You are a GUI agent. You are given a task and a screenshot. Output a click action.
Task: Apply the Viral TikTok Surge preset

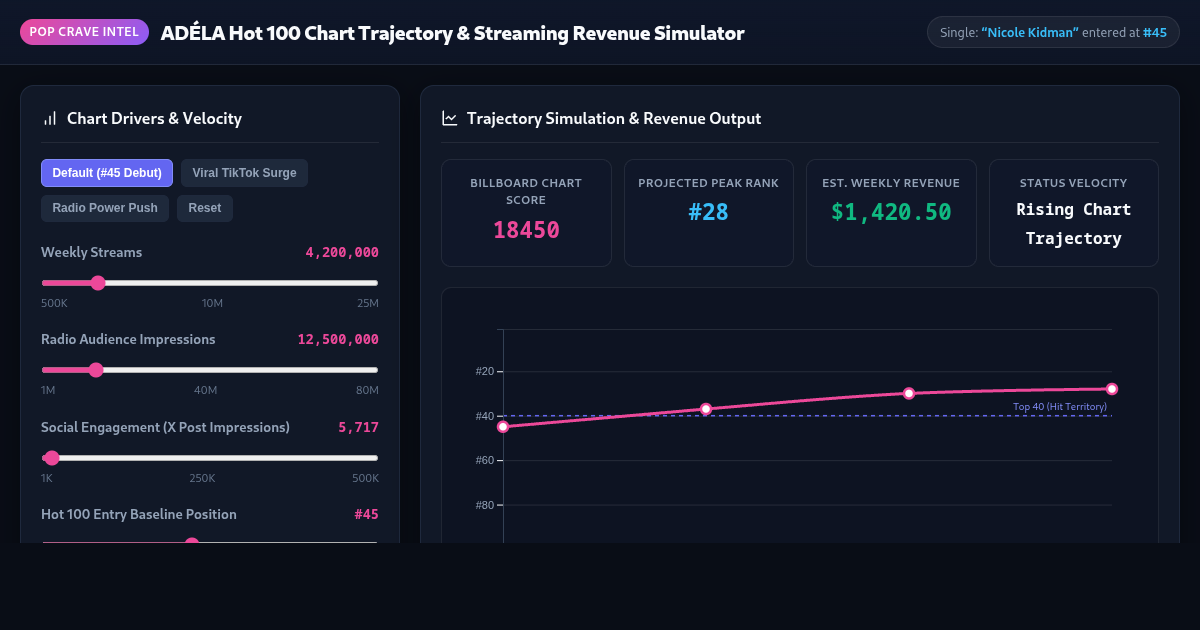244,173
